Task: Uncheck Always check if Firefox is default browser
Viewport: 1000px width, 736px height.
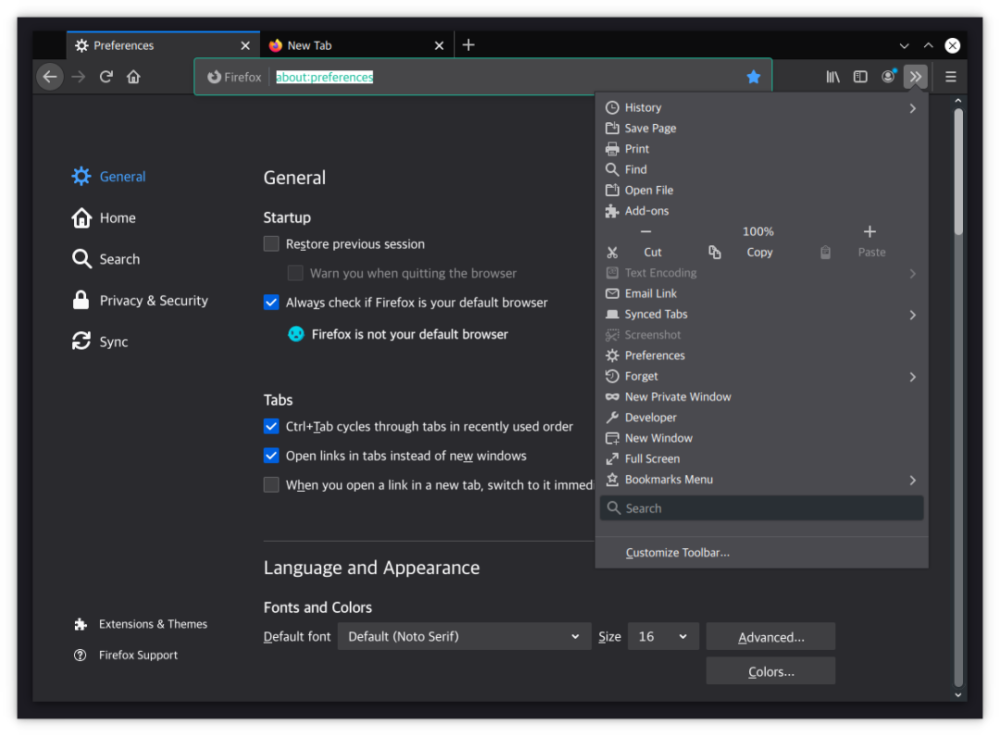Action: coord(271,302)
